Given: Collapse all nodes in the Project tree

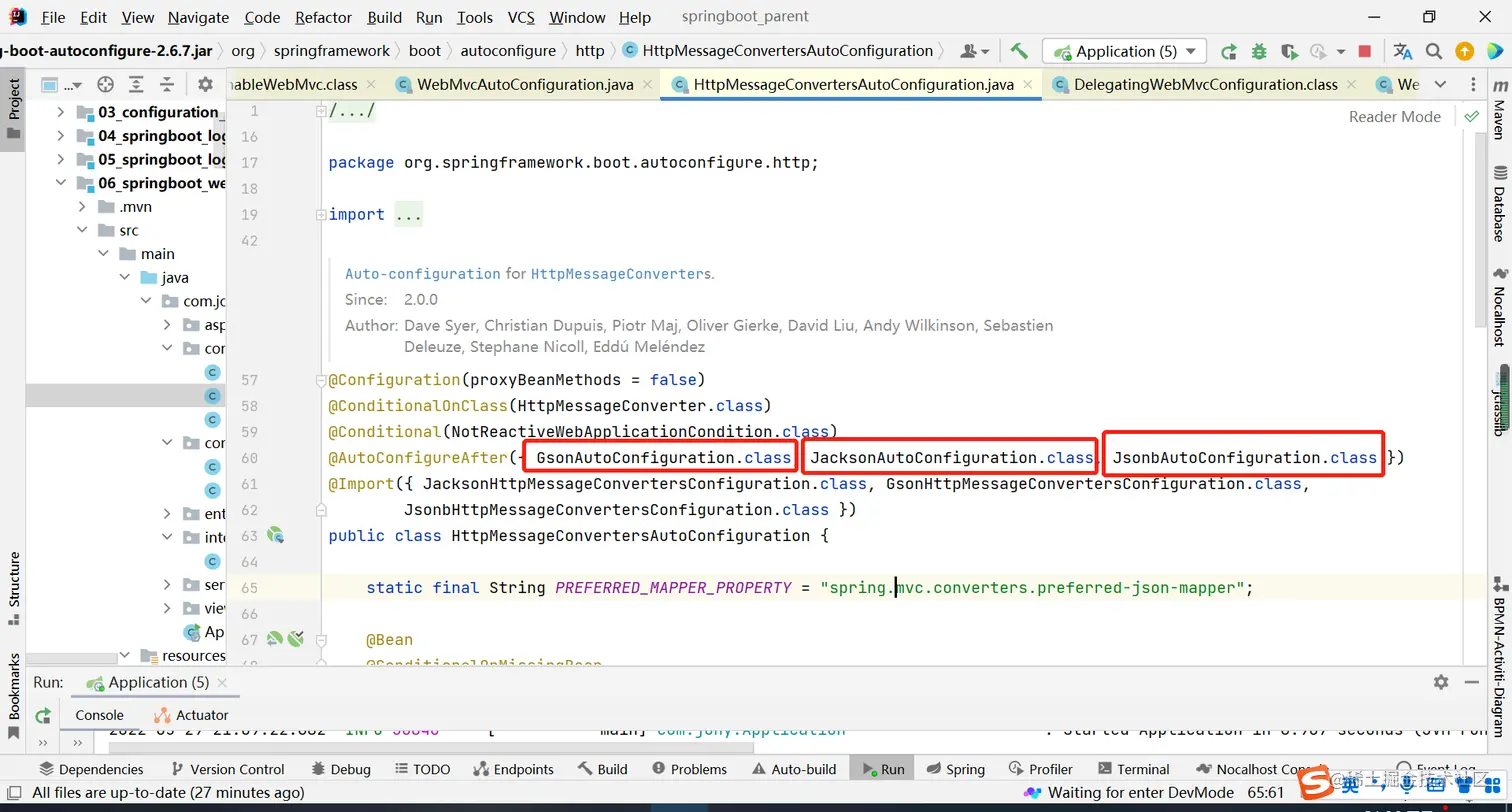Looking at the screenshot, I should click(166, 85).
